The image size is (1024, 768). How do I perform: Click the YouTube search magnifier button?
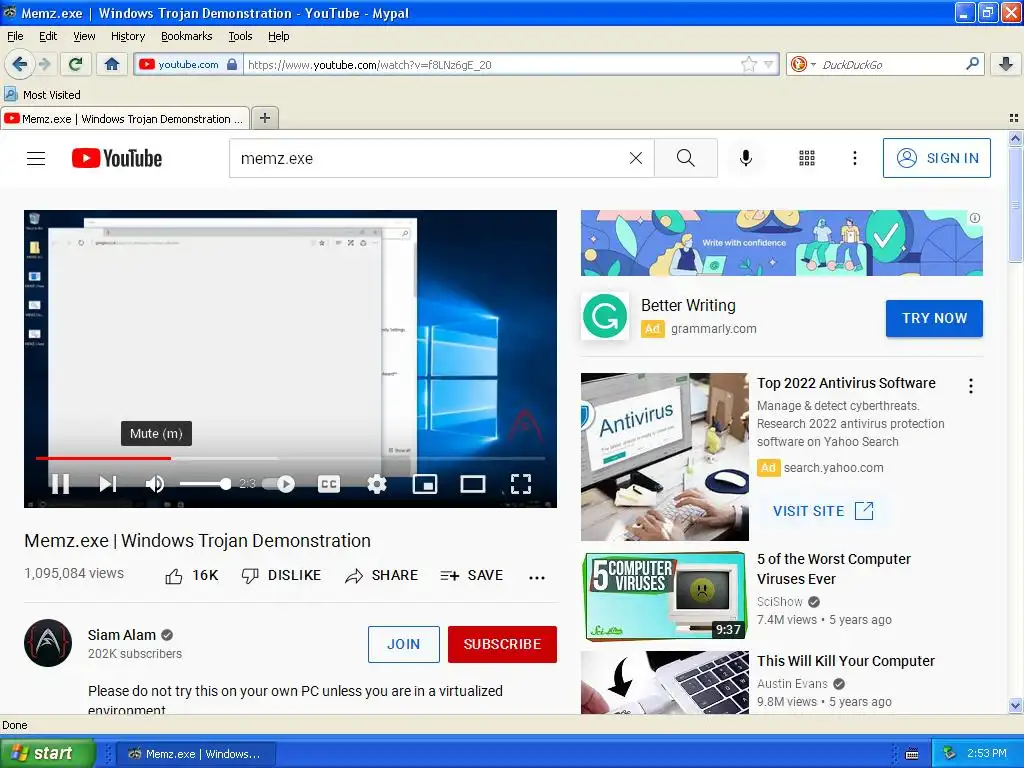point(686,158)
